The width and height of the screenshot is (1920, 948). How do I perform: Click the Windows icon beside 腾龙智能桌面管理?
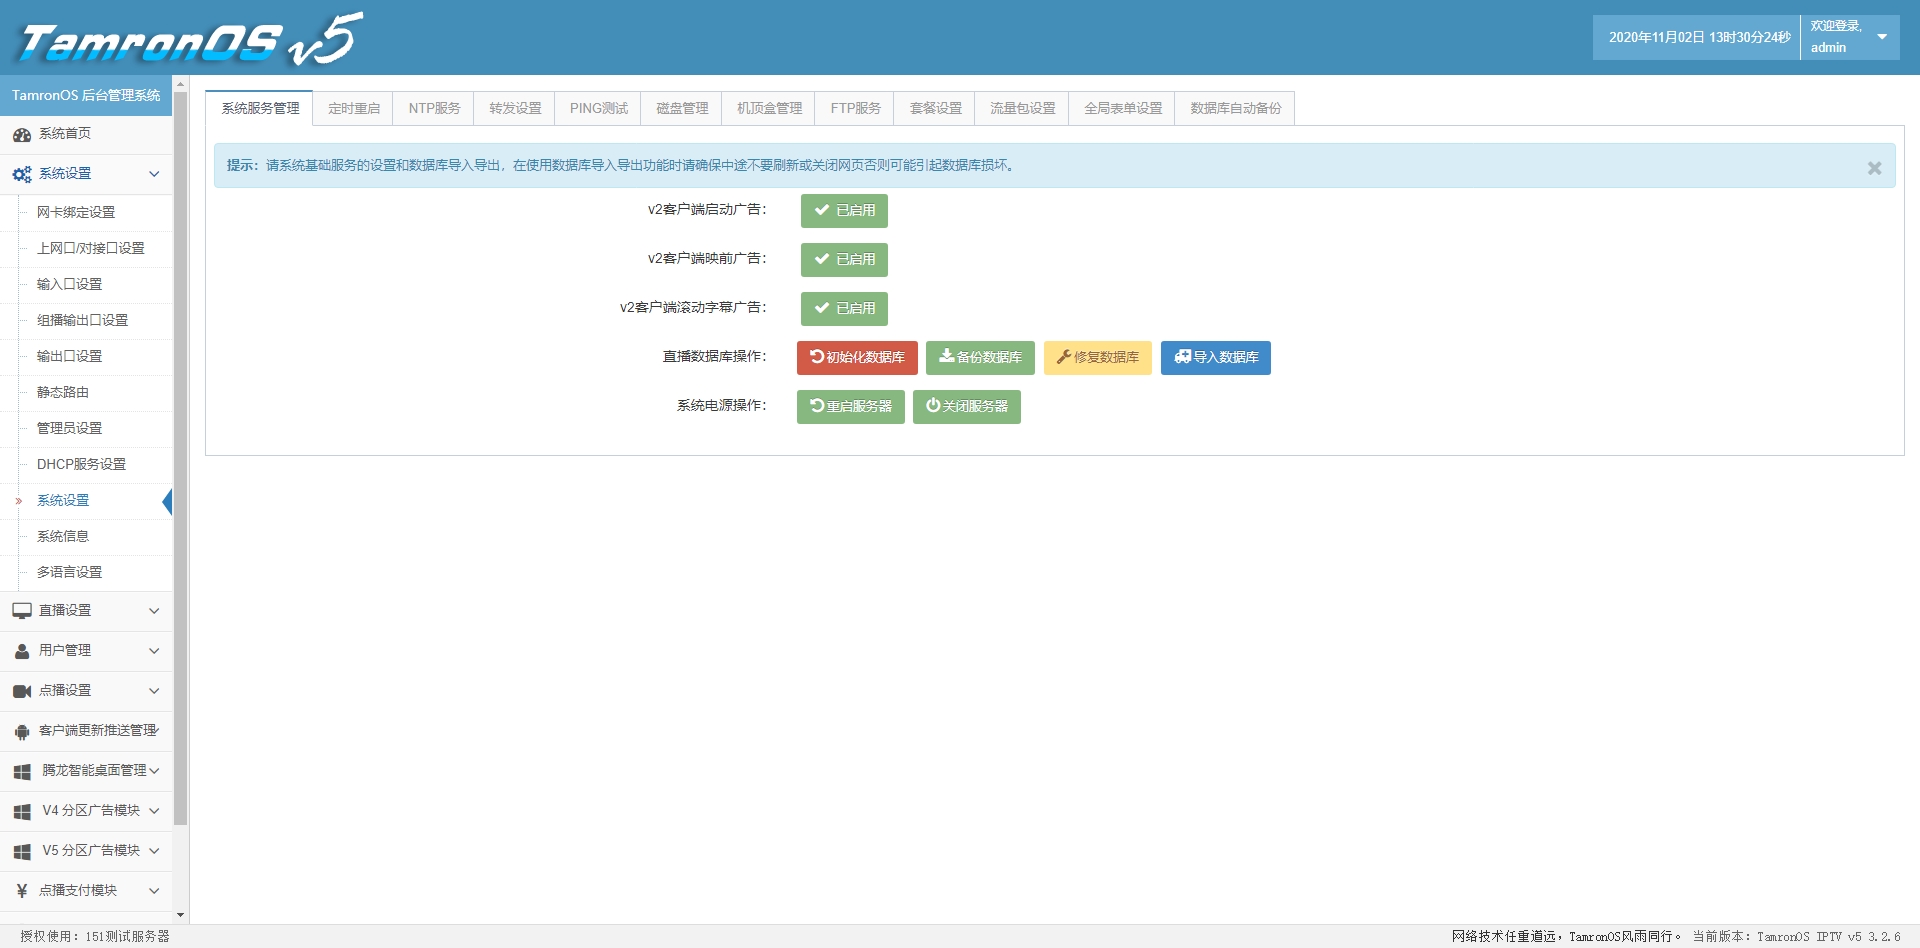(x=22, y=771)
